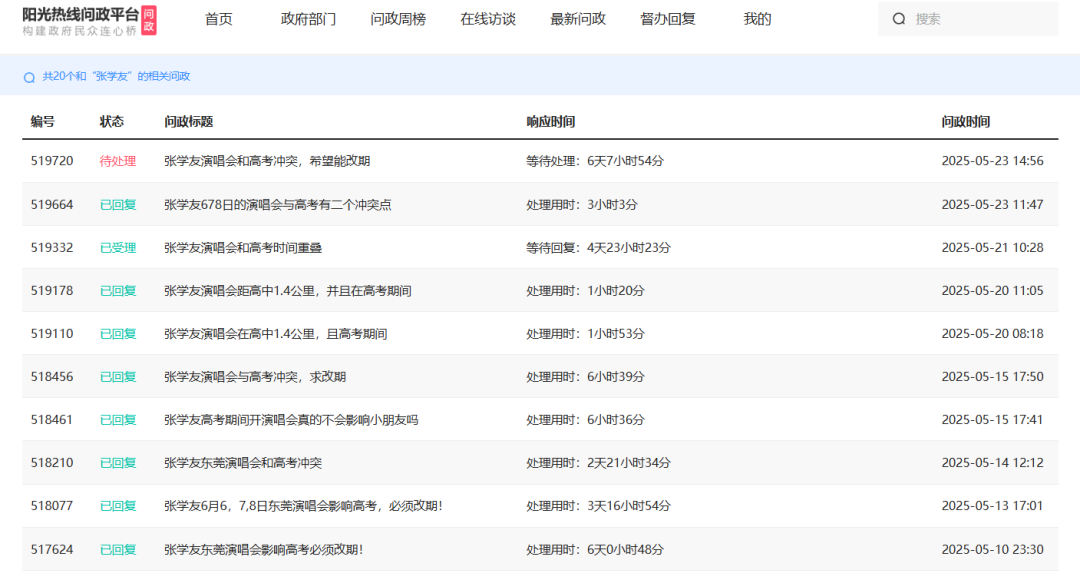Viewport: 1080px width, 580px height.
Task: Click response time 等待回复：4天23小时23分
Action: point(599,247)
